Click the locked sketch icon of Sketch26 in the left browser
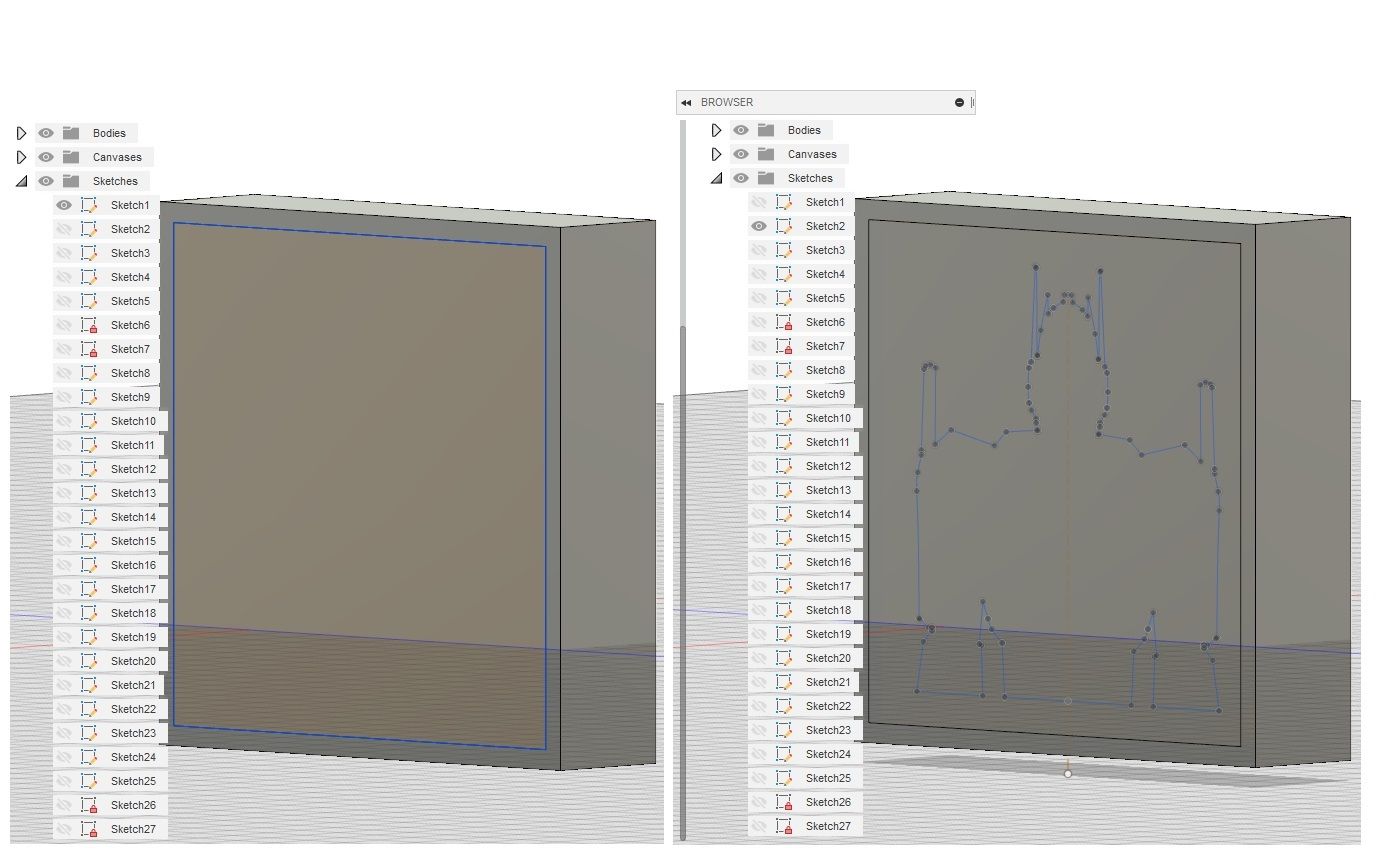This screenshot has width=1378, height=866. (89, 805)
